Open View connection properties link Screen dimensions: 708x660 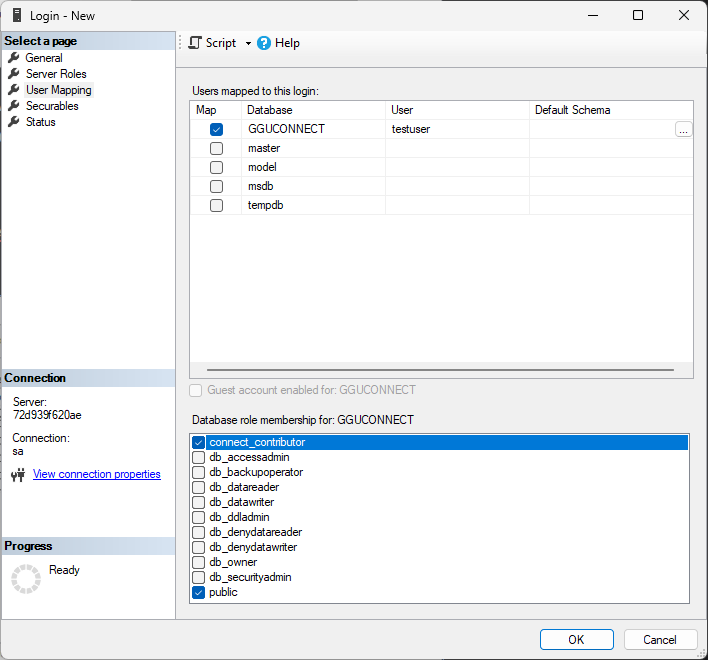point(96,474)
